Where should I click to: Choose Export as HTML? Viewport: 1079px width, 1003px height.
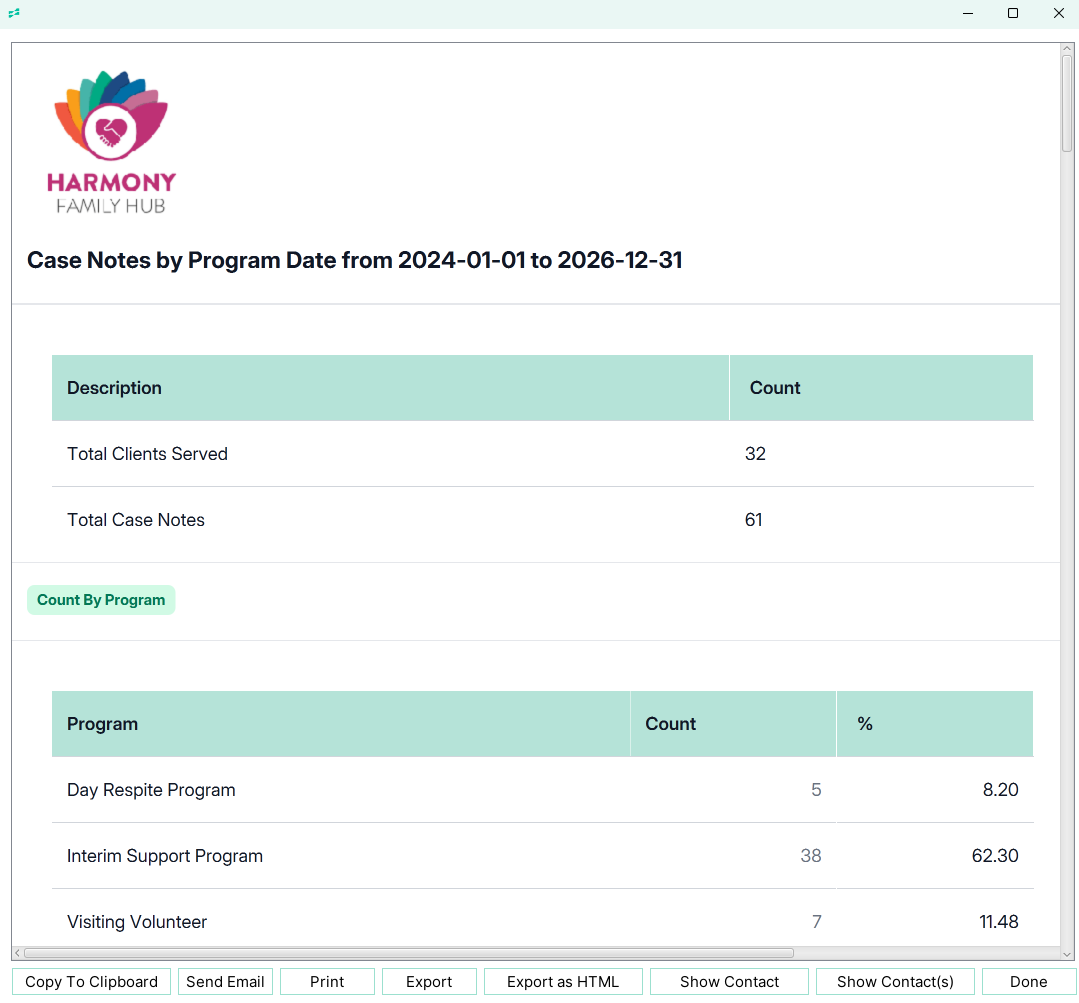[x=563, y=981]
